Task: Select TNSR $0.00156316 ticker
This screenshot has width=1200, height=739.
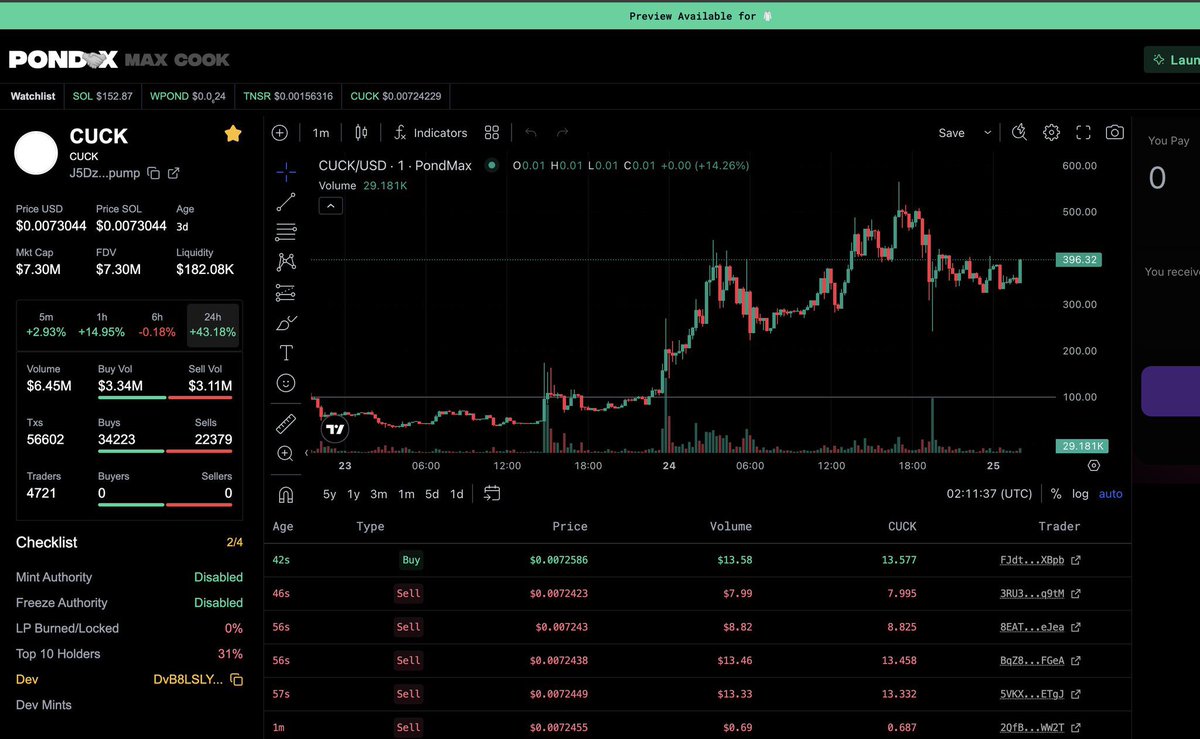Action: 288,96
